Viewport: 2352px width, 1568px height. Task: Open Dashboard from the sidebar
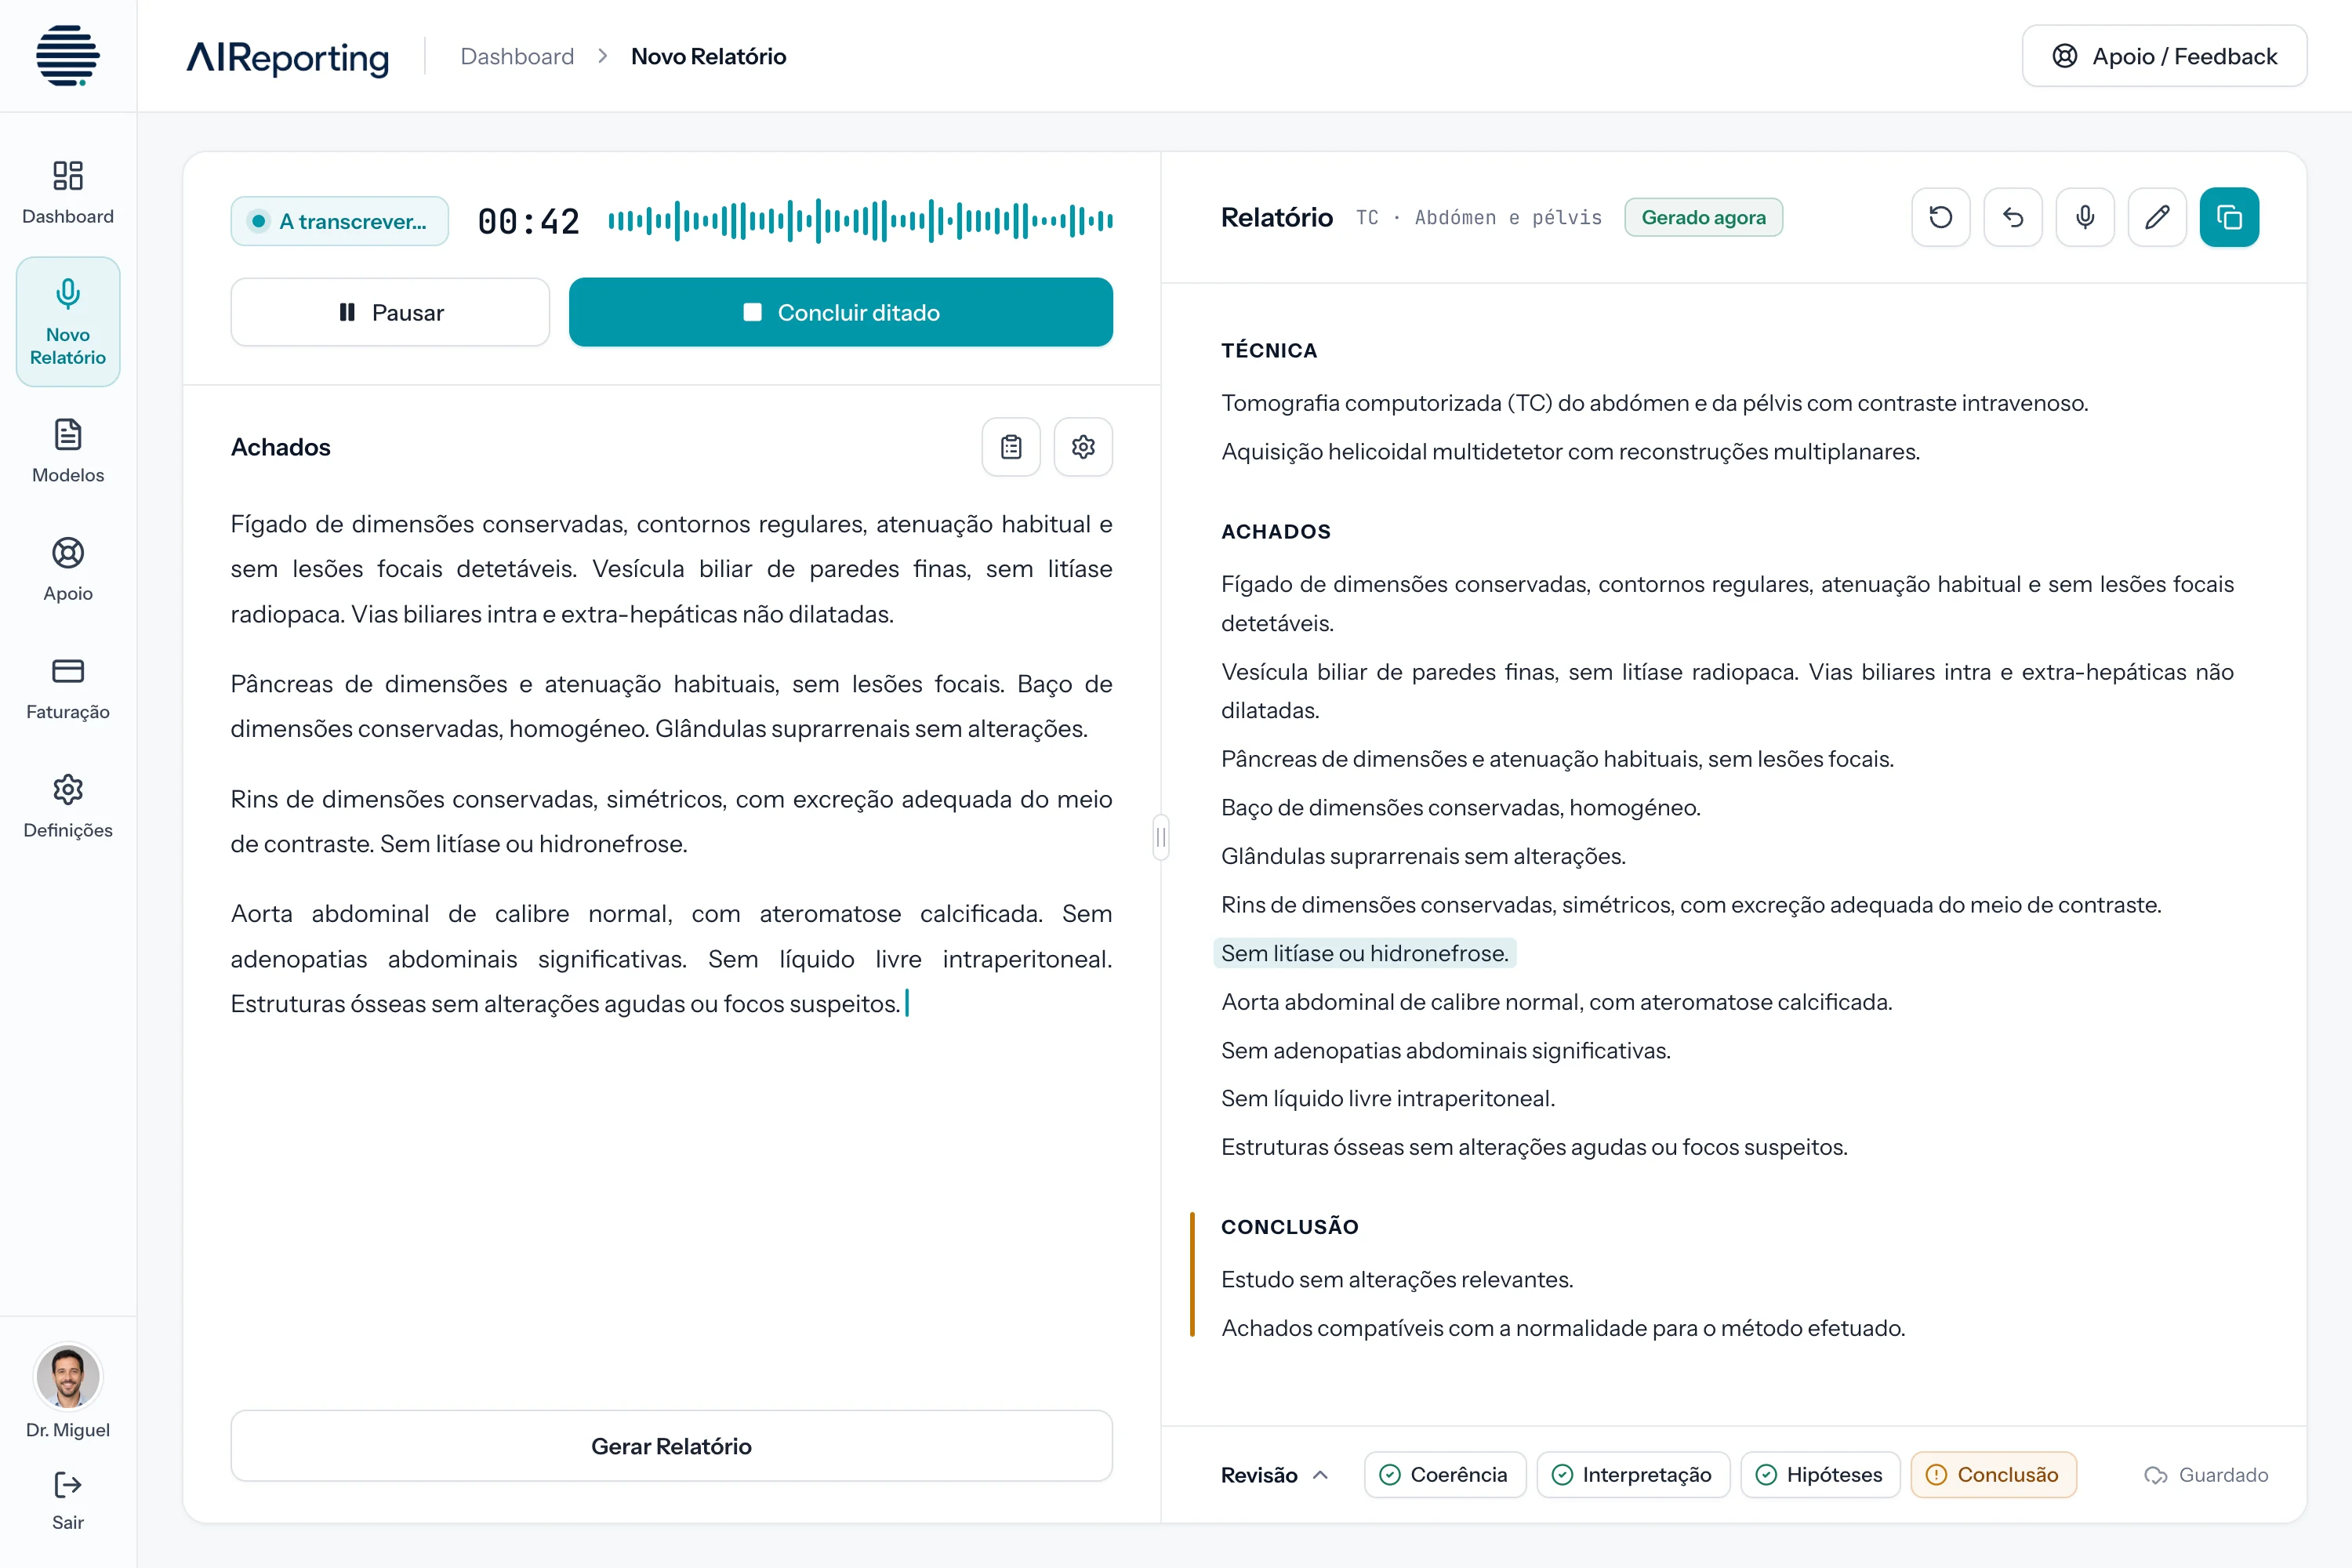click(68, 193)
